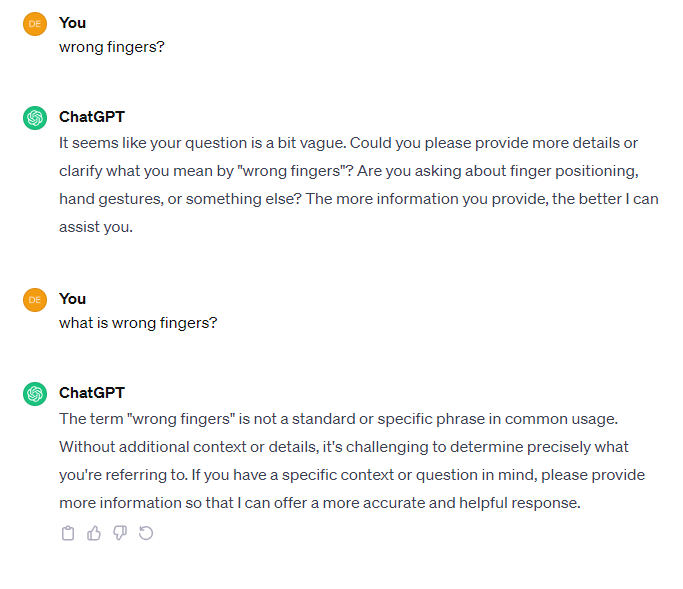Click the orange DE avatar beside "wrong fingers?"
This screenshot has height=589, width=683.
tap(35, 24)
